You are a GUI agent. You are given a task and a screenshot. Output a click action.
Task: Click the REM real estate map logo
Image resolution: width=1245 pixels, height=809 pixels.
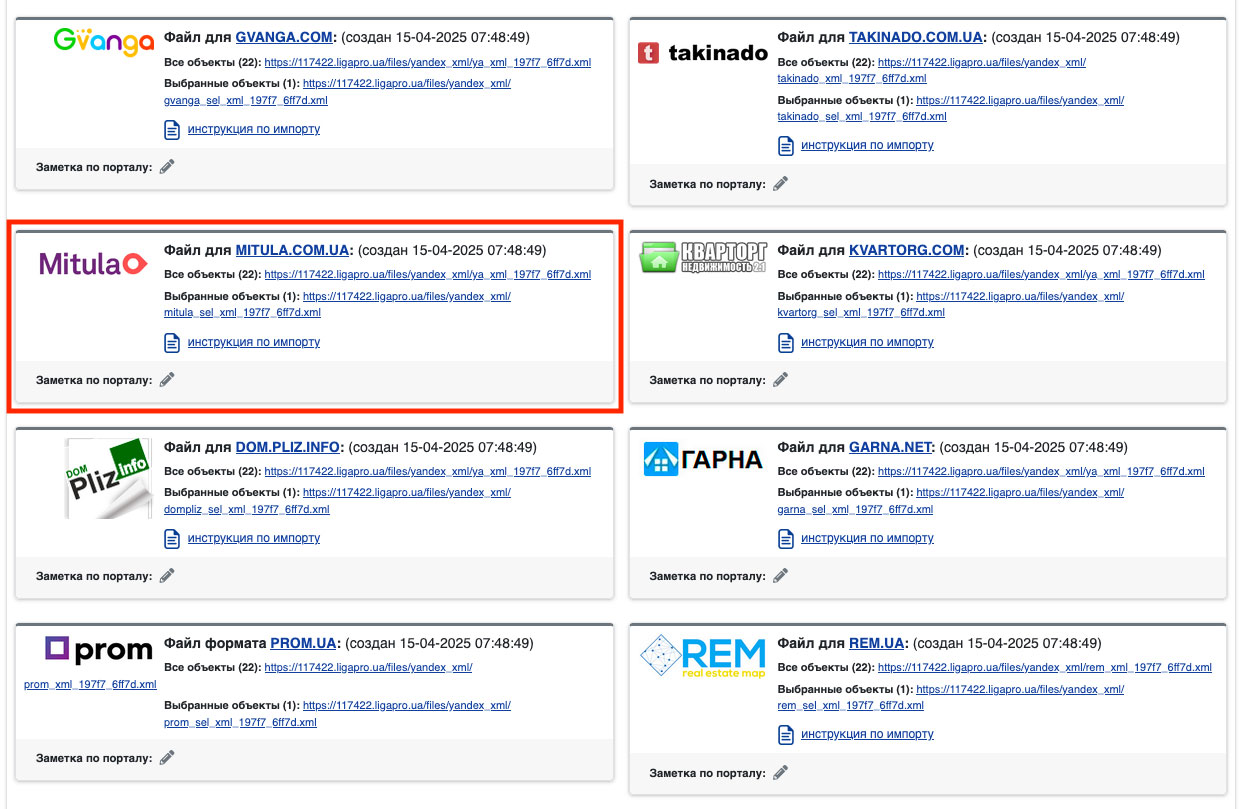pos(702,658)
